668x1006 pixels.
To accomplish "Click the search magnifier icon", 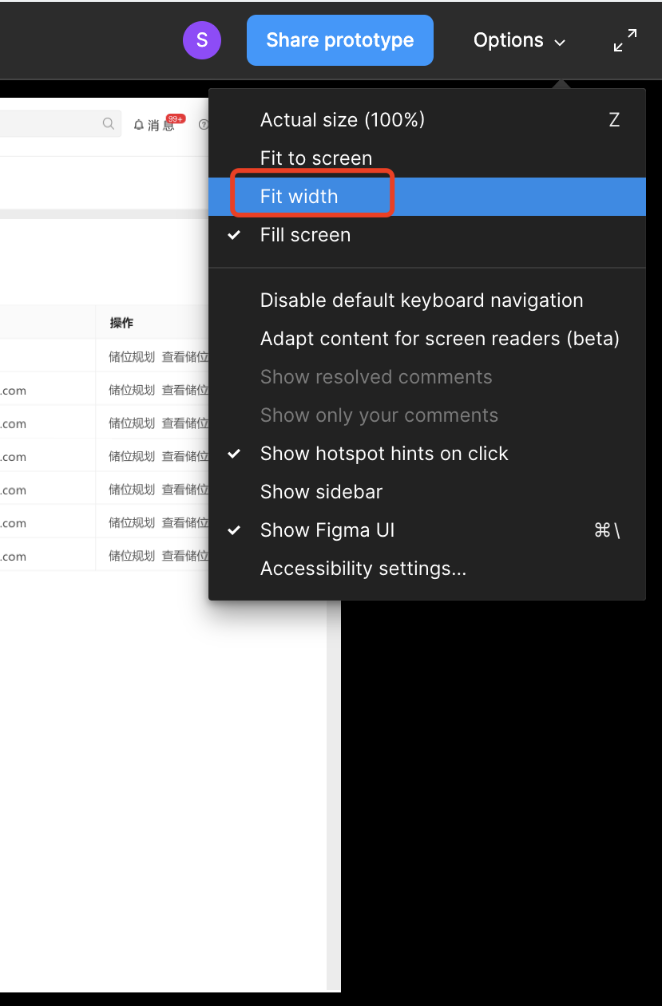I will point(108,124).
